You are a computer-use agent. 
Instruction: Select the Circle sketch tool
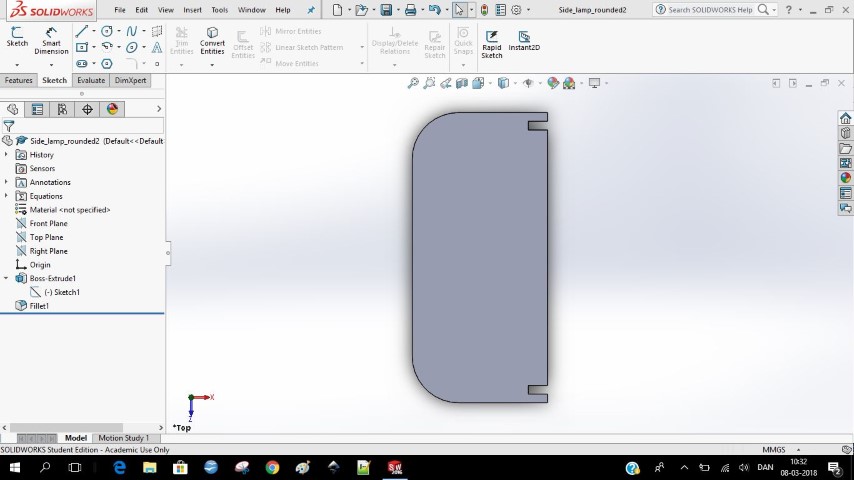[x=107, y=31]
